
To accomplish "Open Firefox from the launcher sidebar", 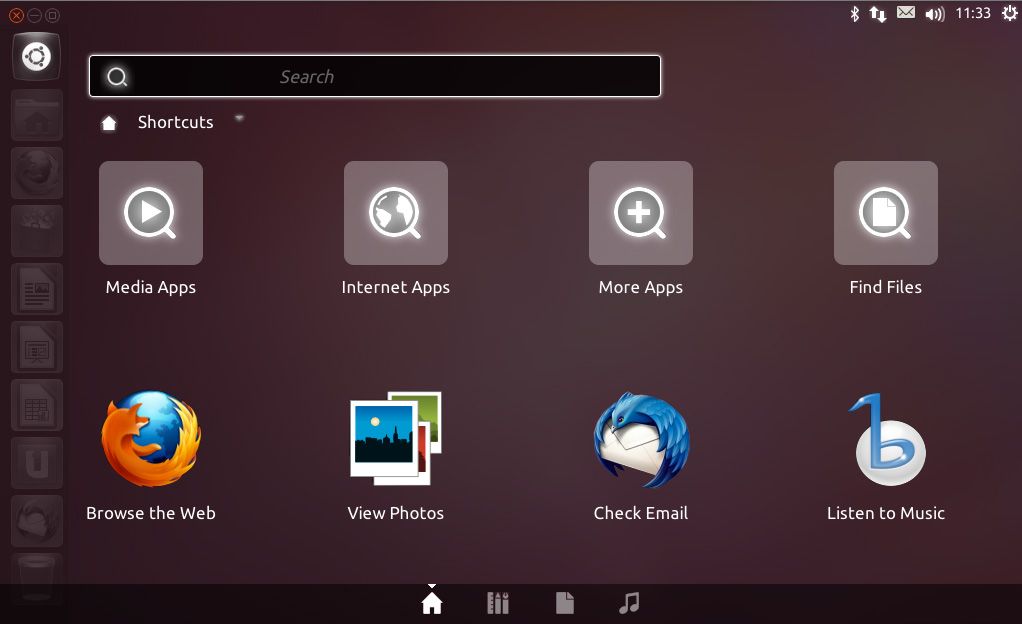I will 36,173.
